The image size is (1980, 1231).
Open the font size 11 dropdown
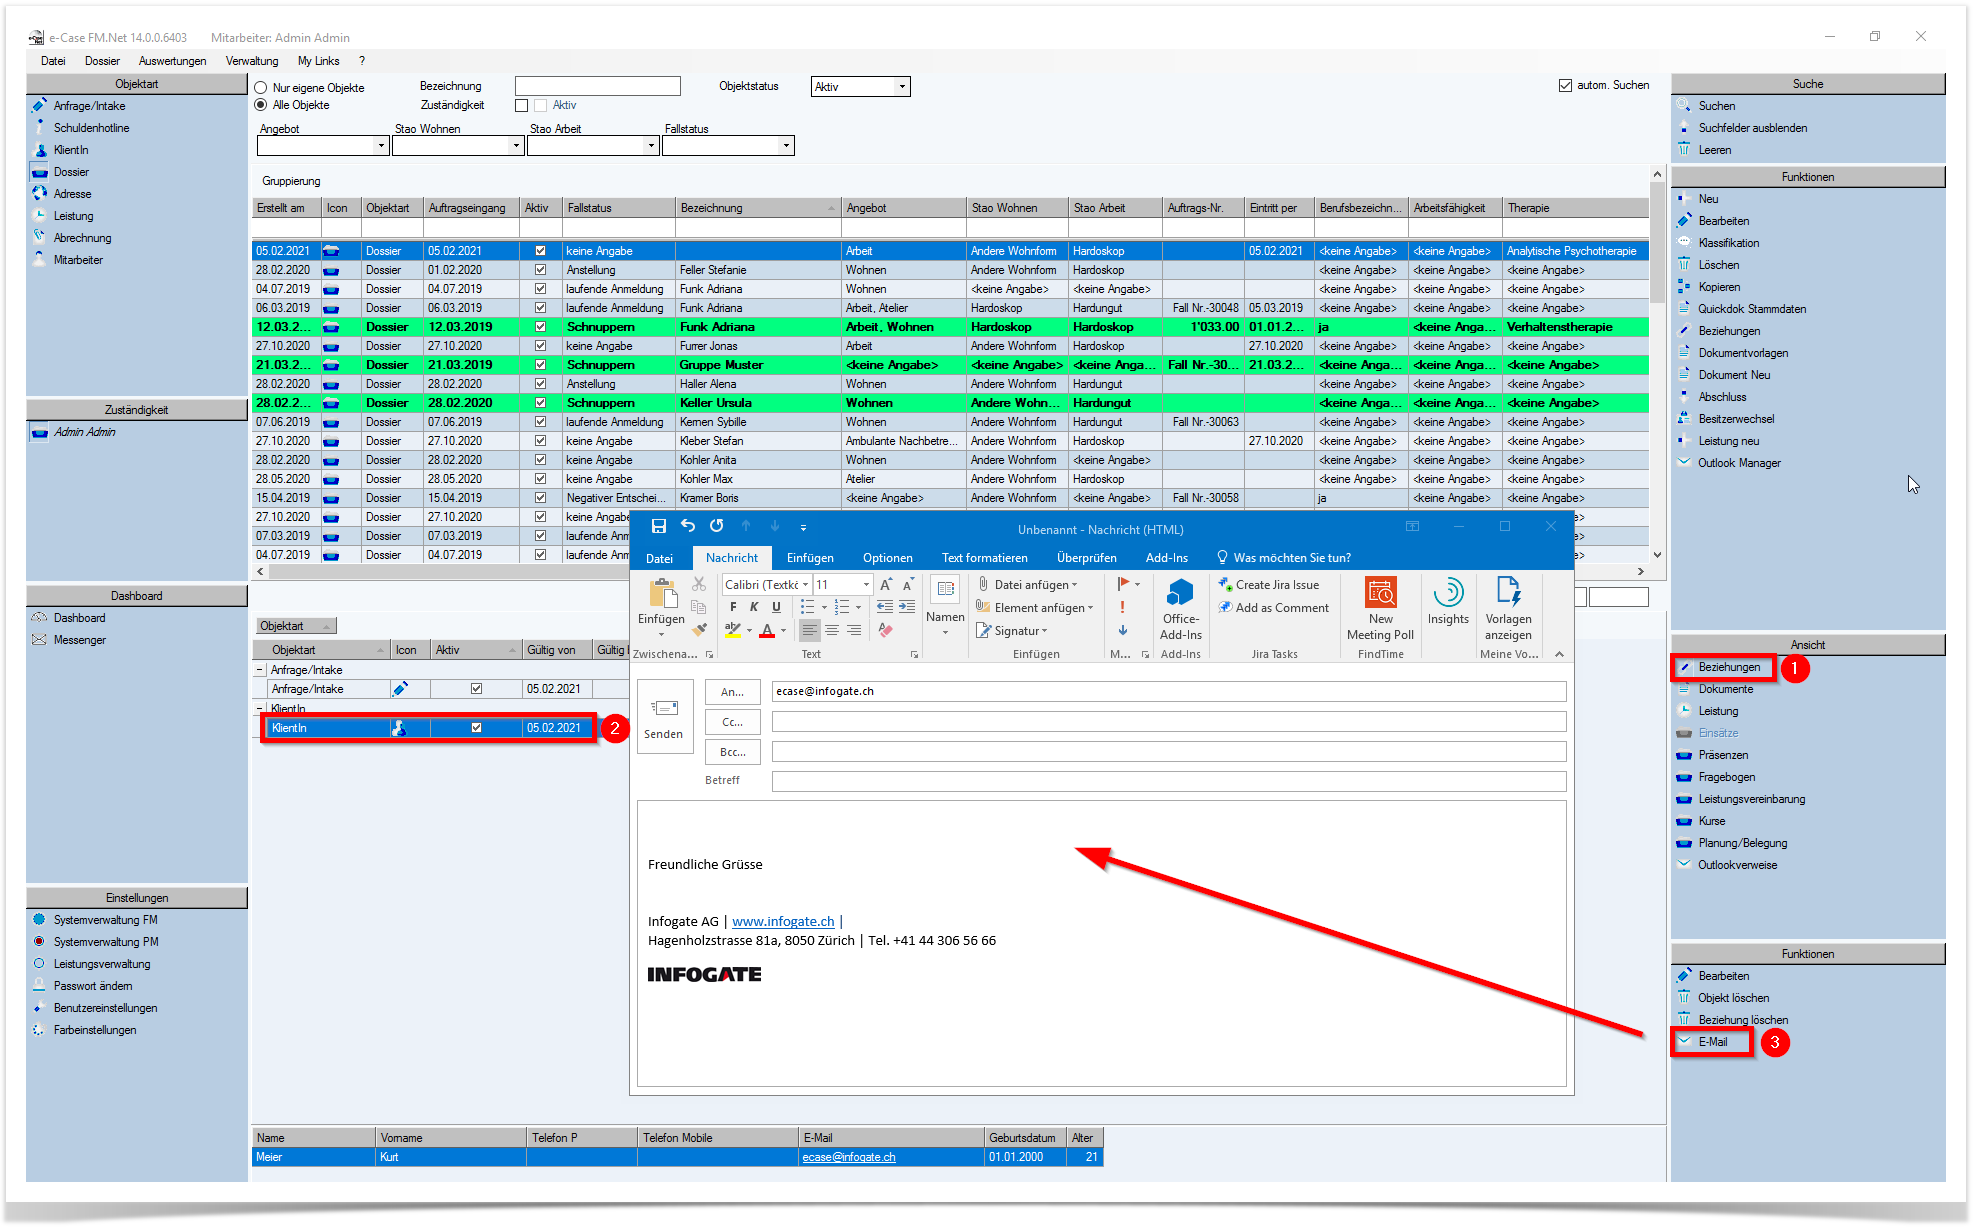pyautogui.click(x=866, y=585)
